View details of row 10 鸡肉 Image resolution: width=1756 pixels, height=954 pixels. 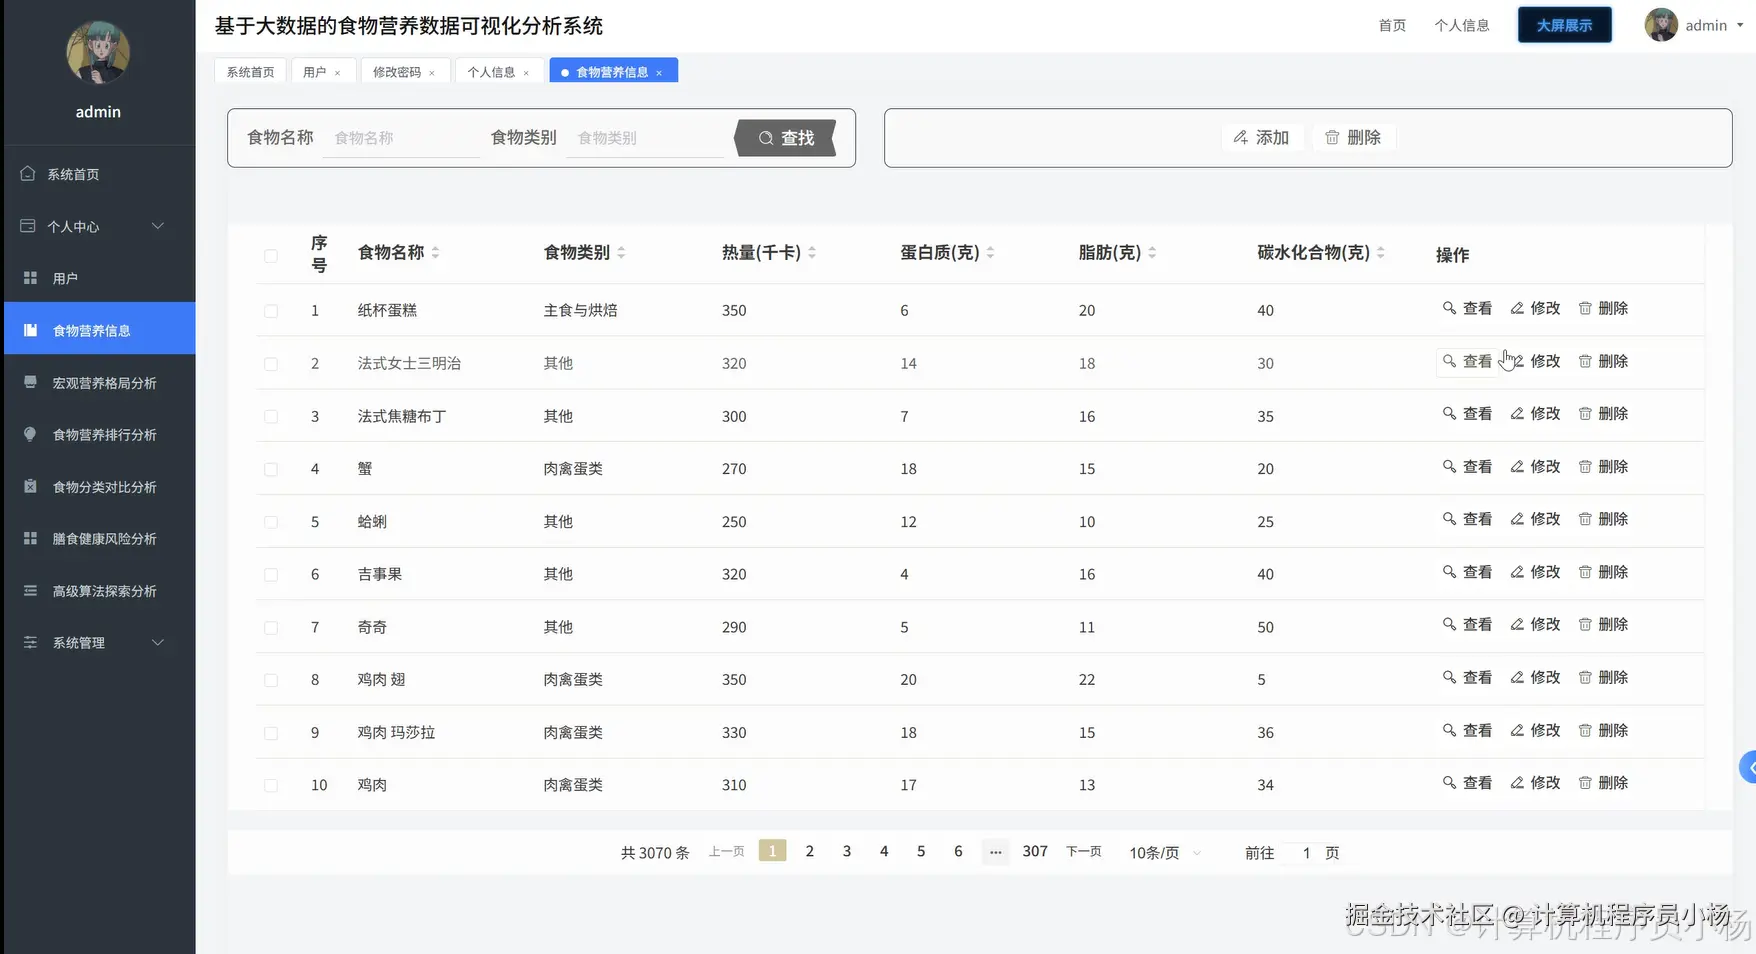(1467, 783)
